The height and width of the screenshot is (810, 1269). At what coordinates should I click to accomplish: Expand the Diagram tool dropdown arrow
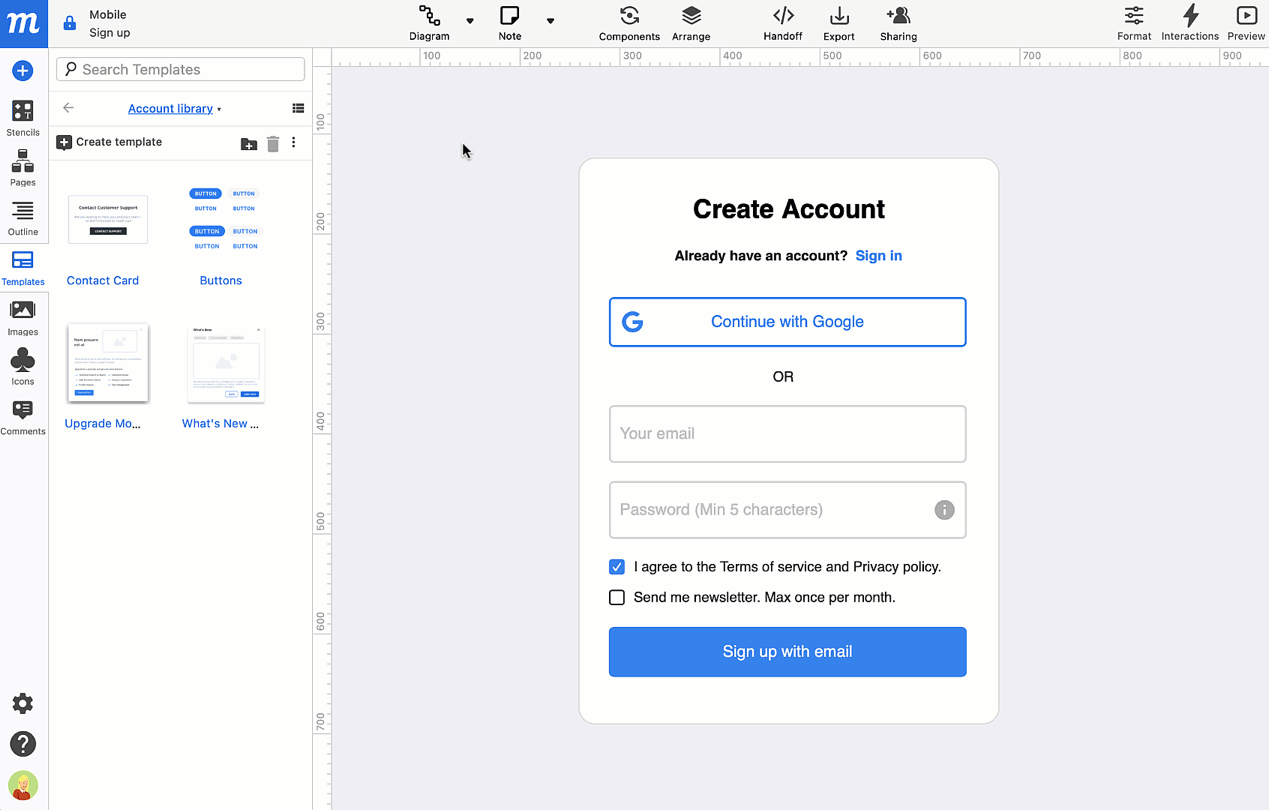(470, 22)
